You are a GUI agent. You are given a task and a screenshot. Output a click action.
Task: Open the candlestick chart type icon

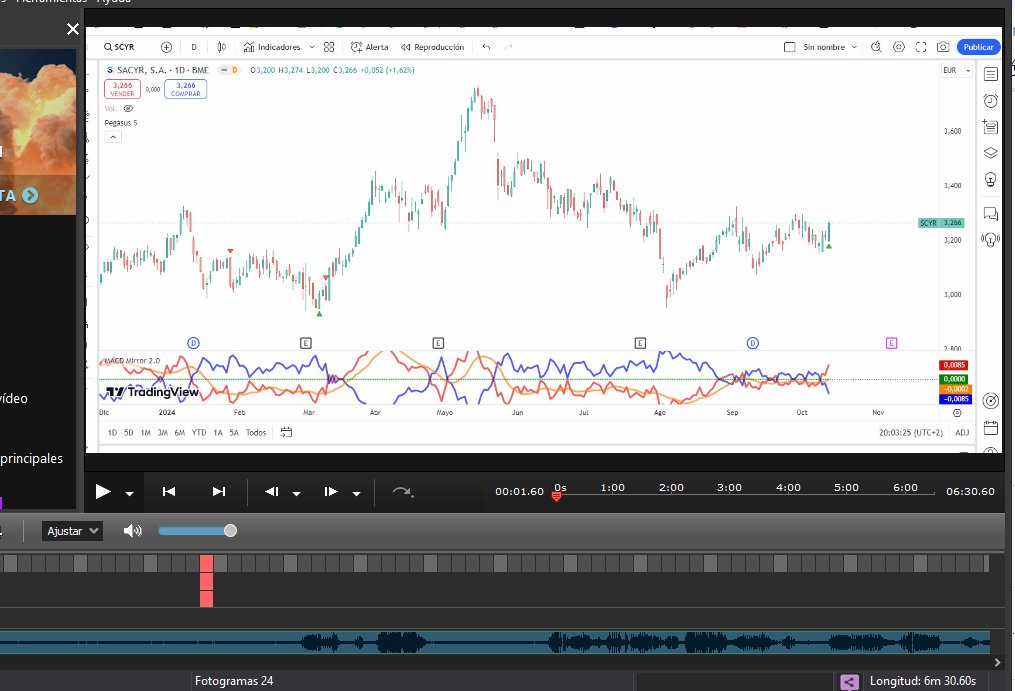point(221,47)
